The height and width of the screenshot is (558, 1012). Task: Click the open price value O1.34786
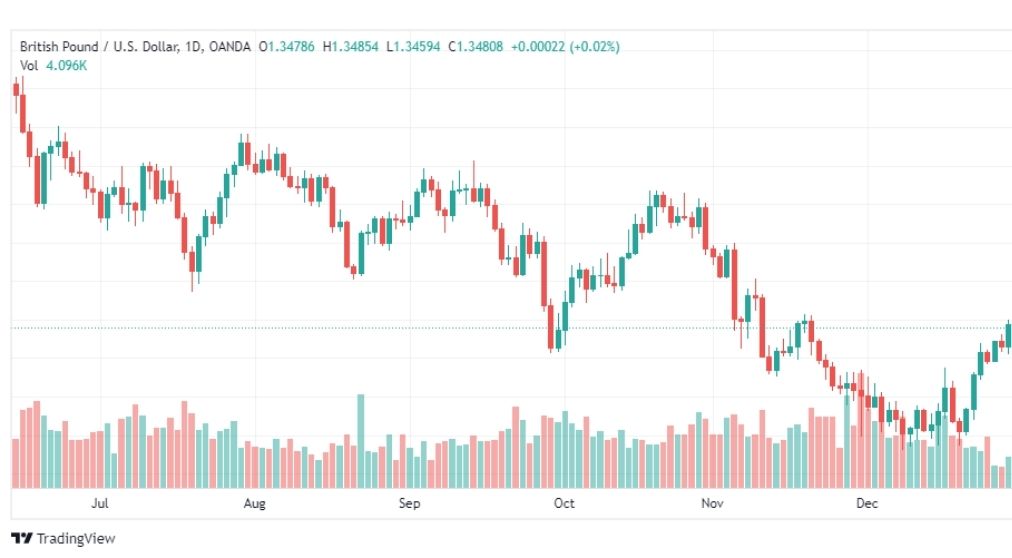tap(287, 46)
